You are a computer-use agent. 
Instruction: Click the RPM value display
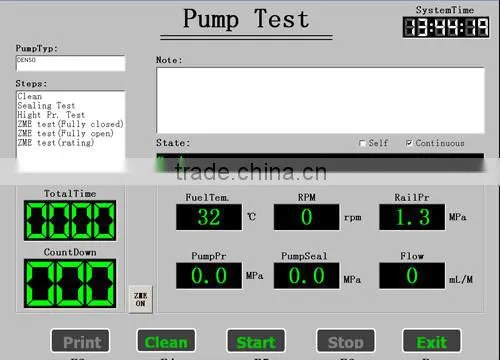click(307, 217)
